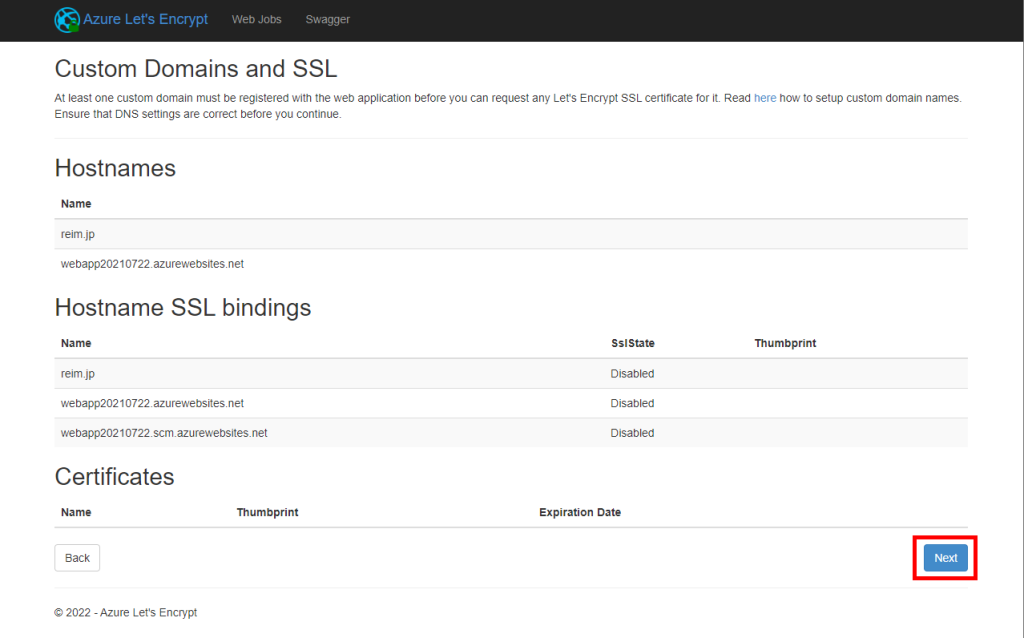Viewport: 1024px width, 638px height.
Task: Click the Hostname SSL bindings heading
Action: coord(183,308)
